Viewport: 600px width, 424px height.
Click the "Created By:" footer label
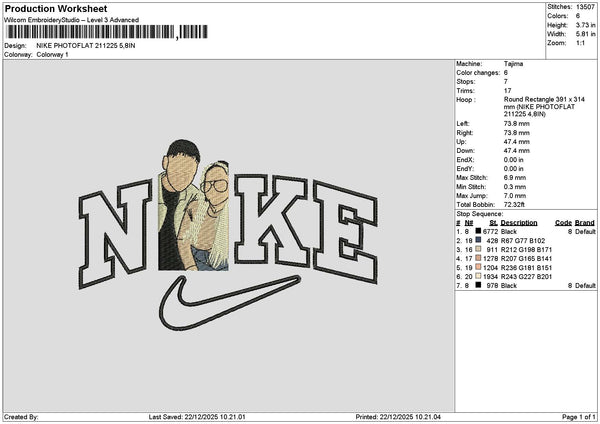pyautogui.click(x=21, y=417)
